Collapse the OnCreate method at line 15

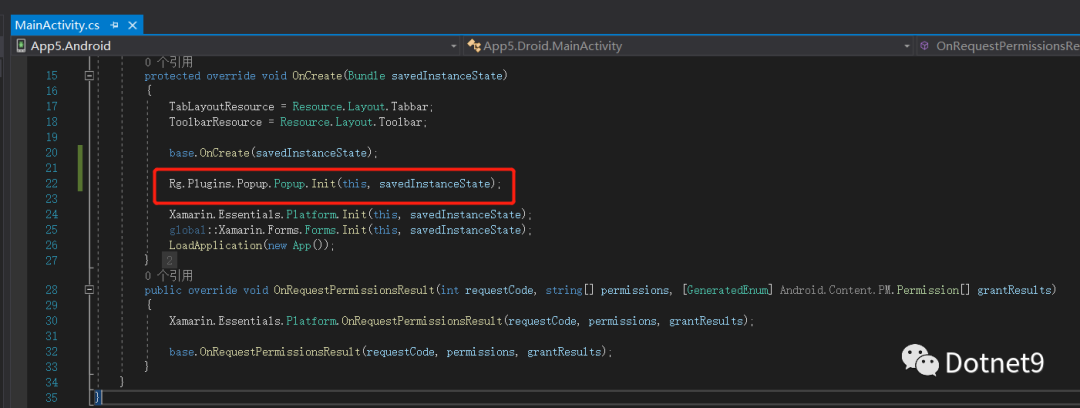(x=89, y=76)
